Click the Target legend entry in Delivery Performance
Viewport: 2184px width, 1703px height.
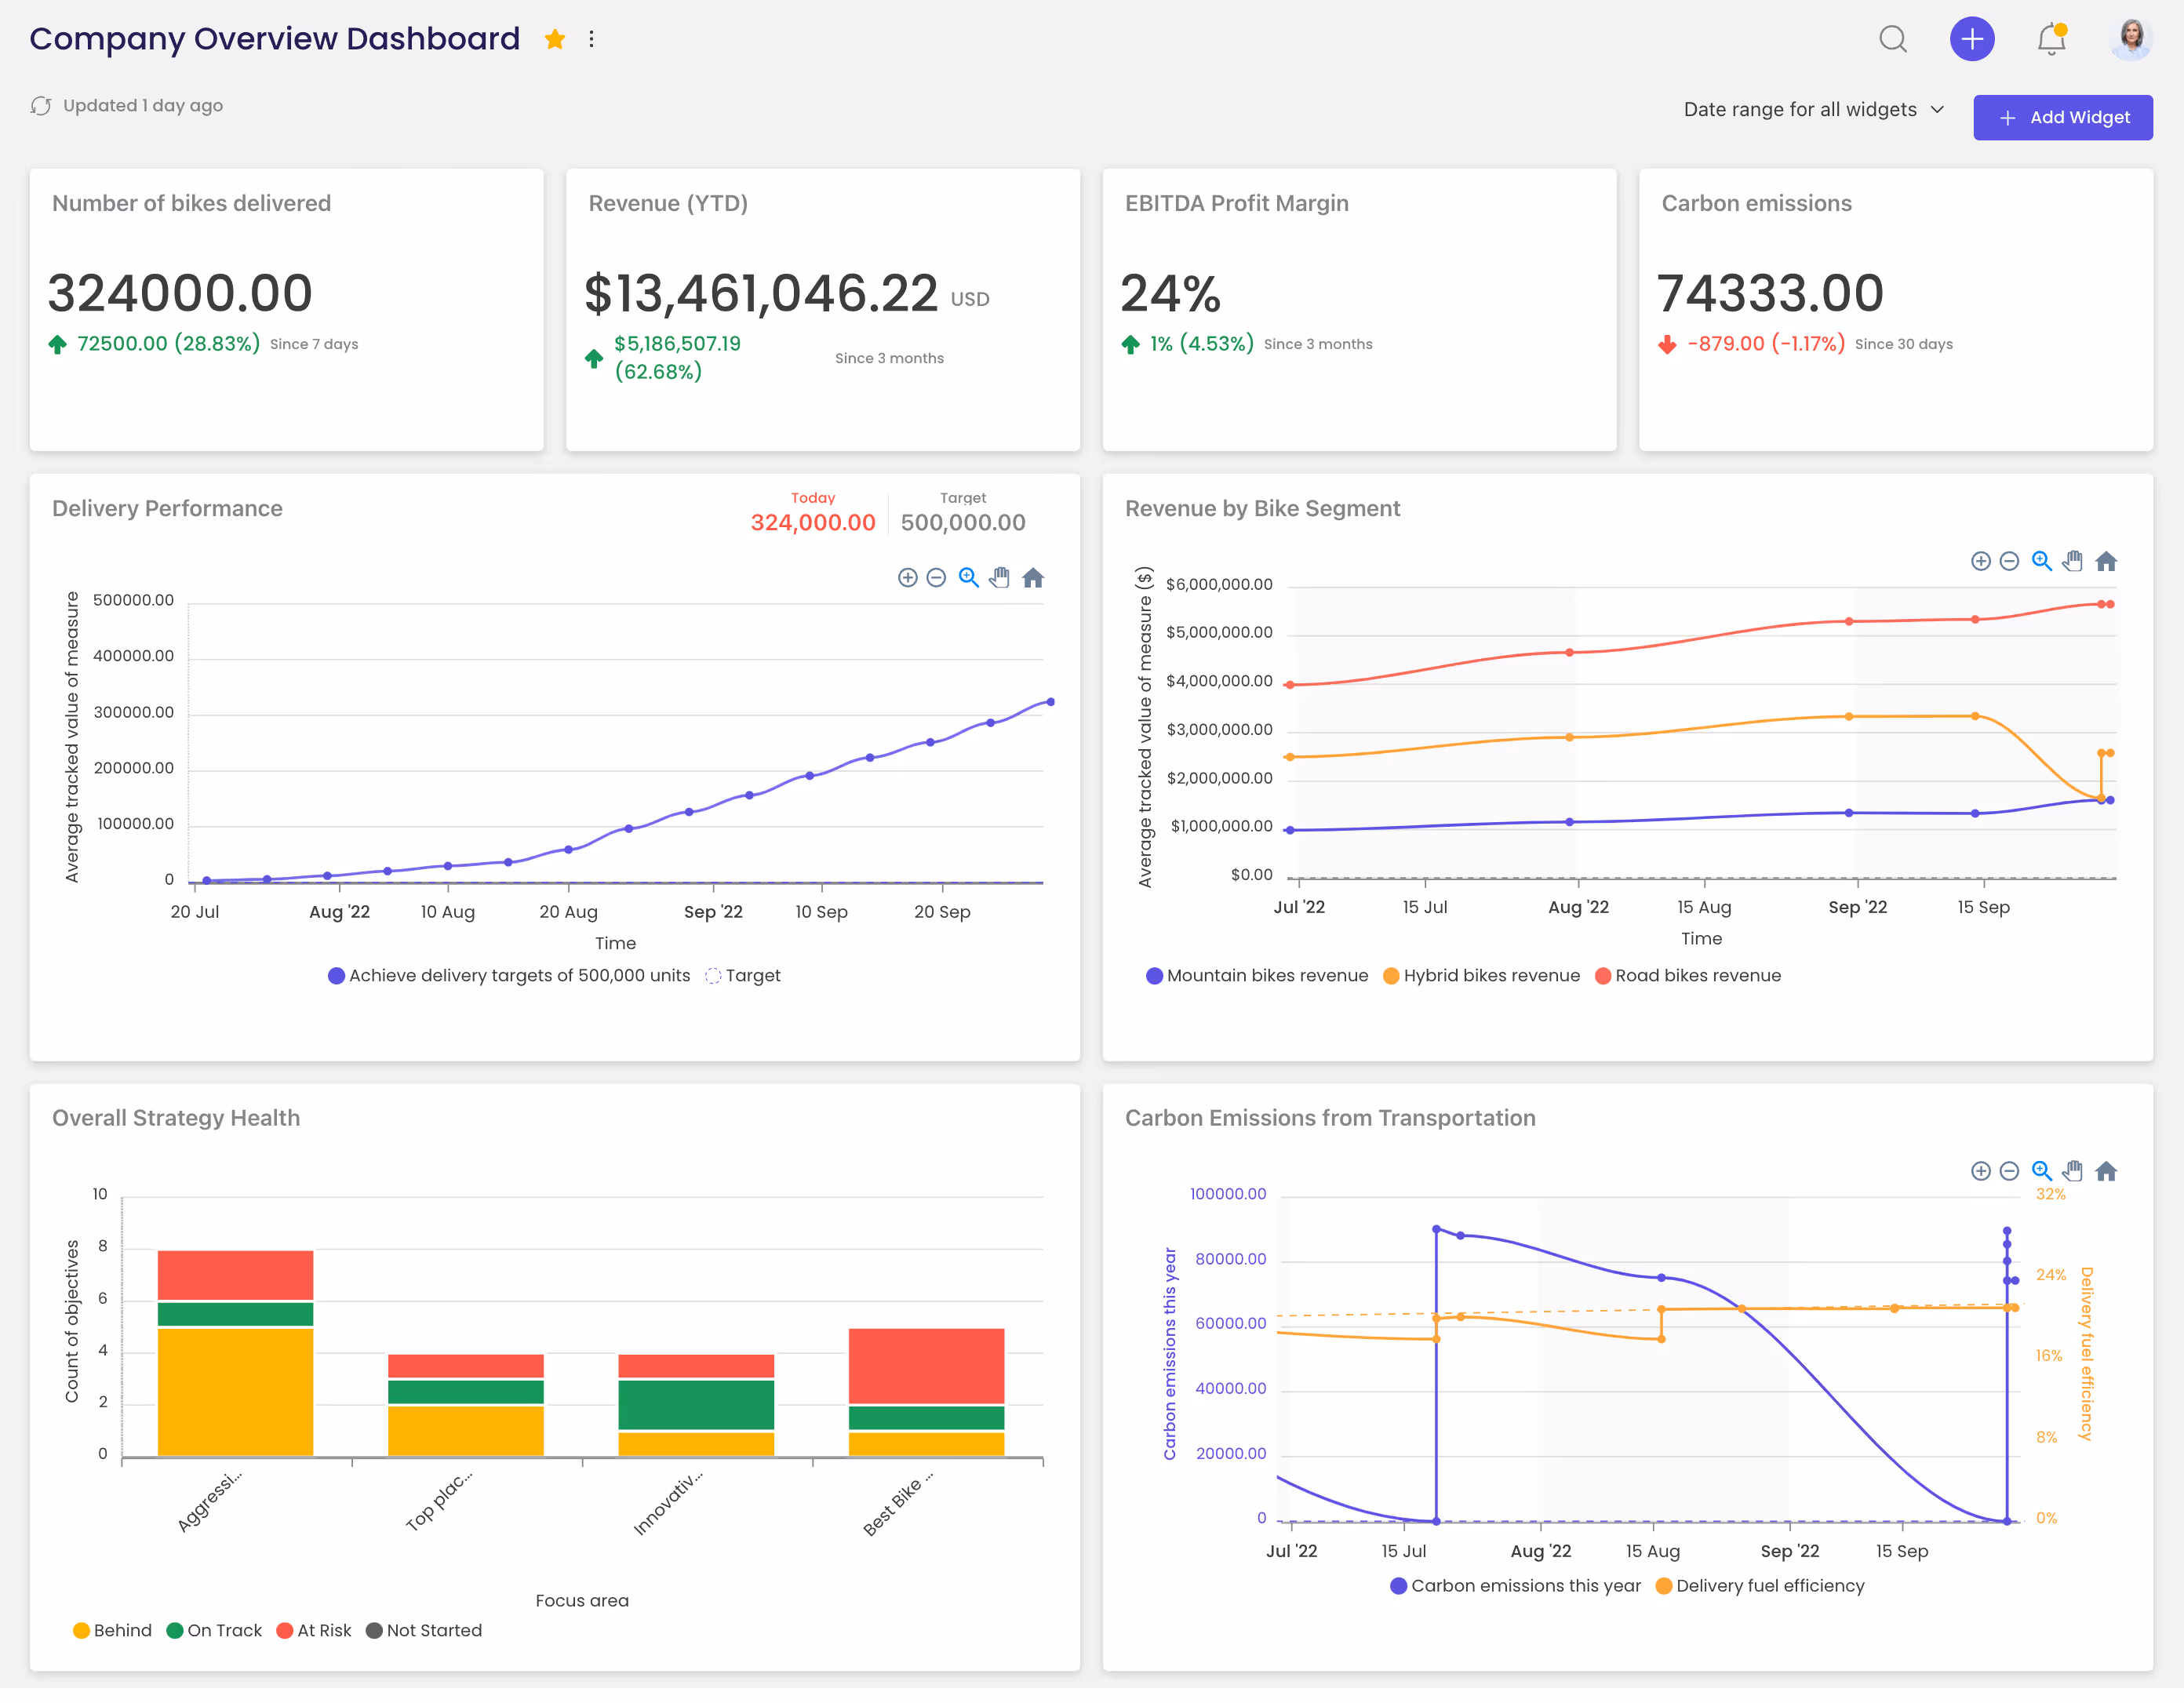pyautogui.click(x=742, y=975)
